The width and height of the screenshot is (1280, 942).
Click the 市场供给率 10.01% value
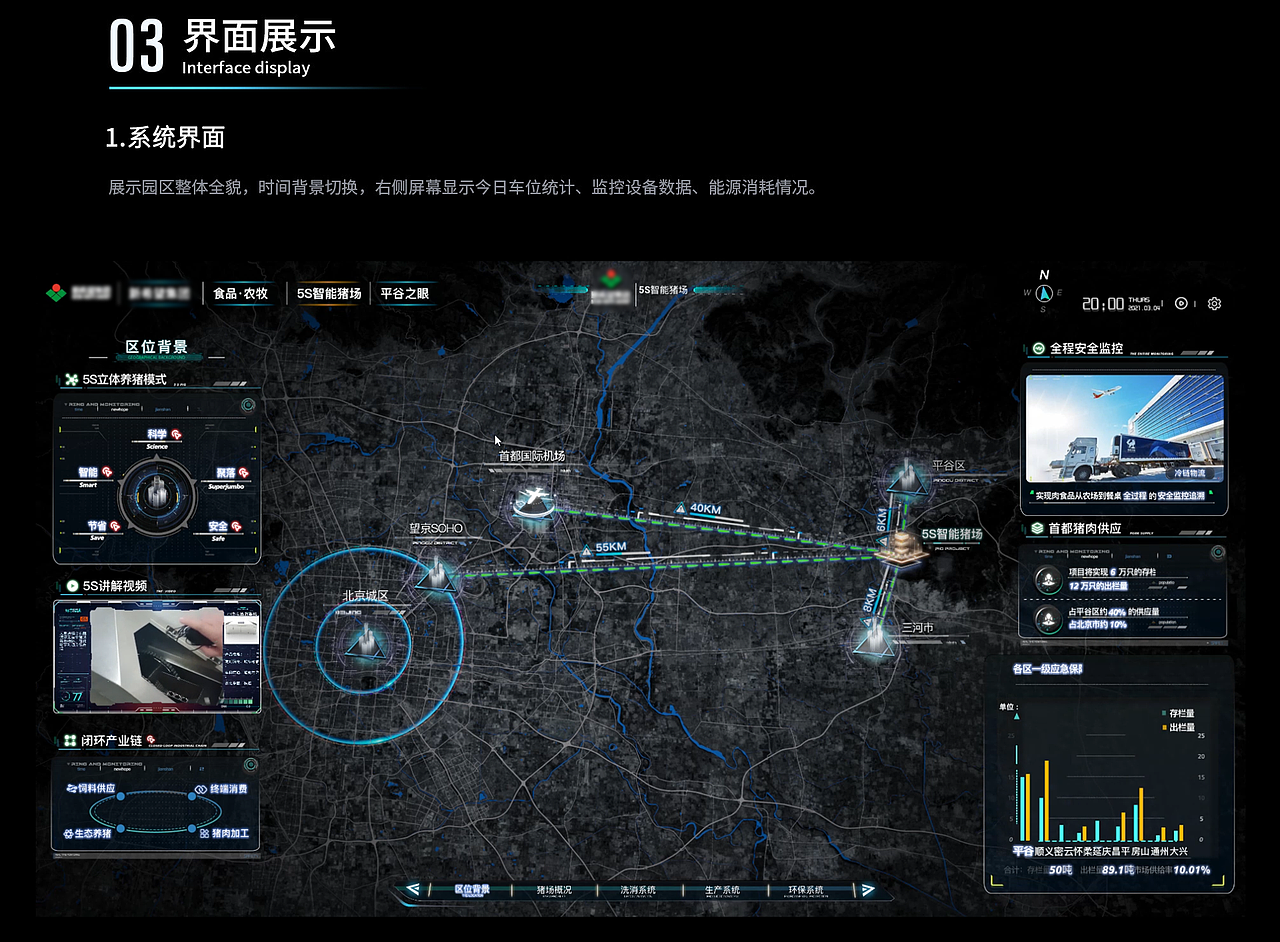click(x=1191, y=870)
